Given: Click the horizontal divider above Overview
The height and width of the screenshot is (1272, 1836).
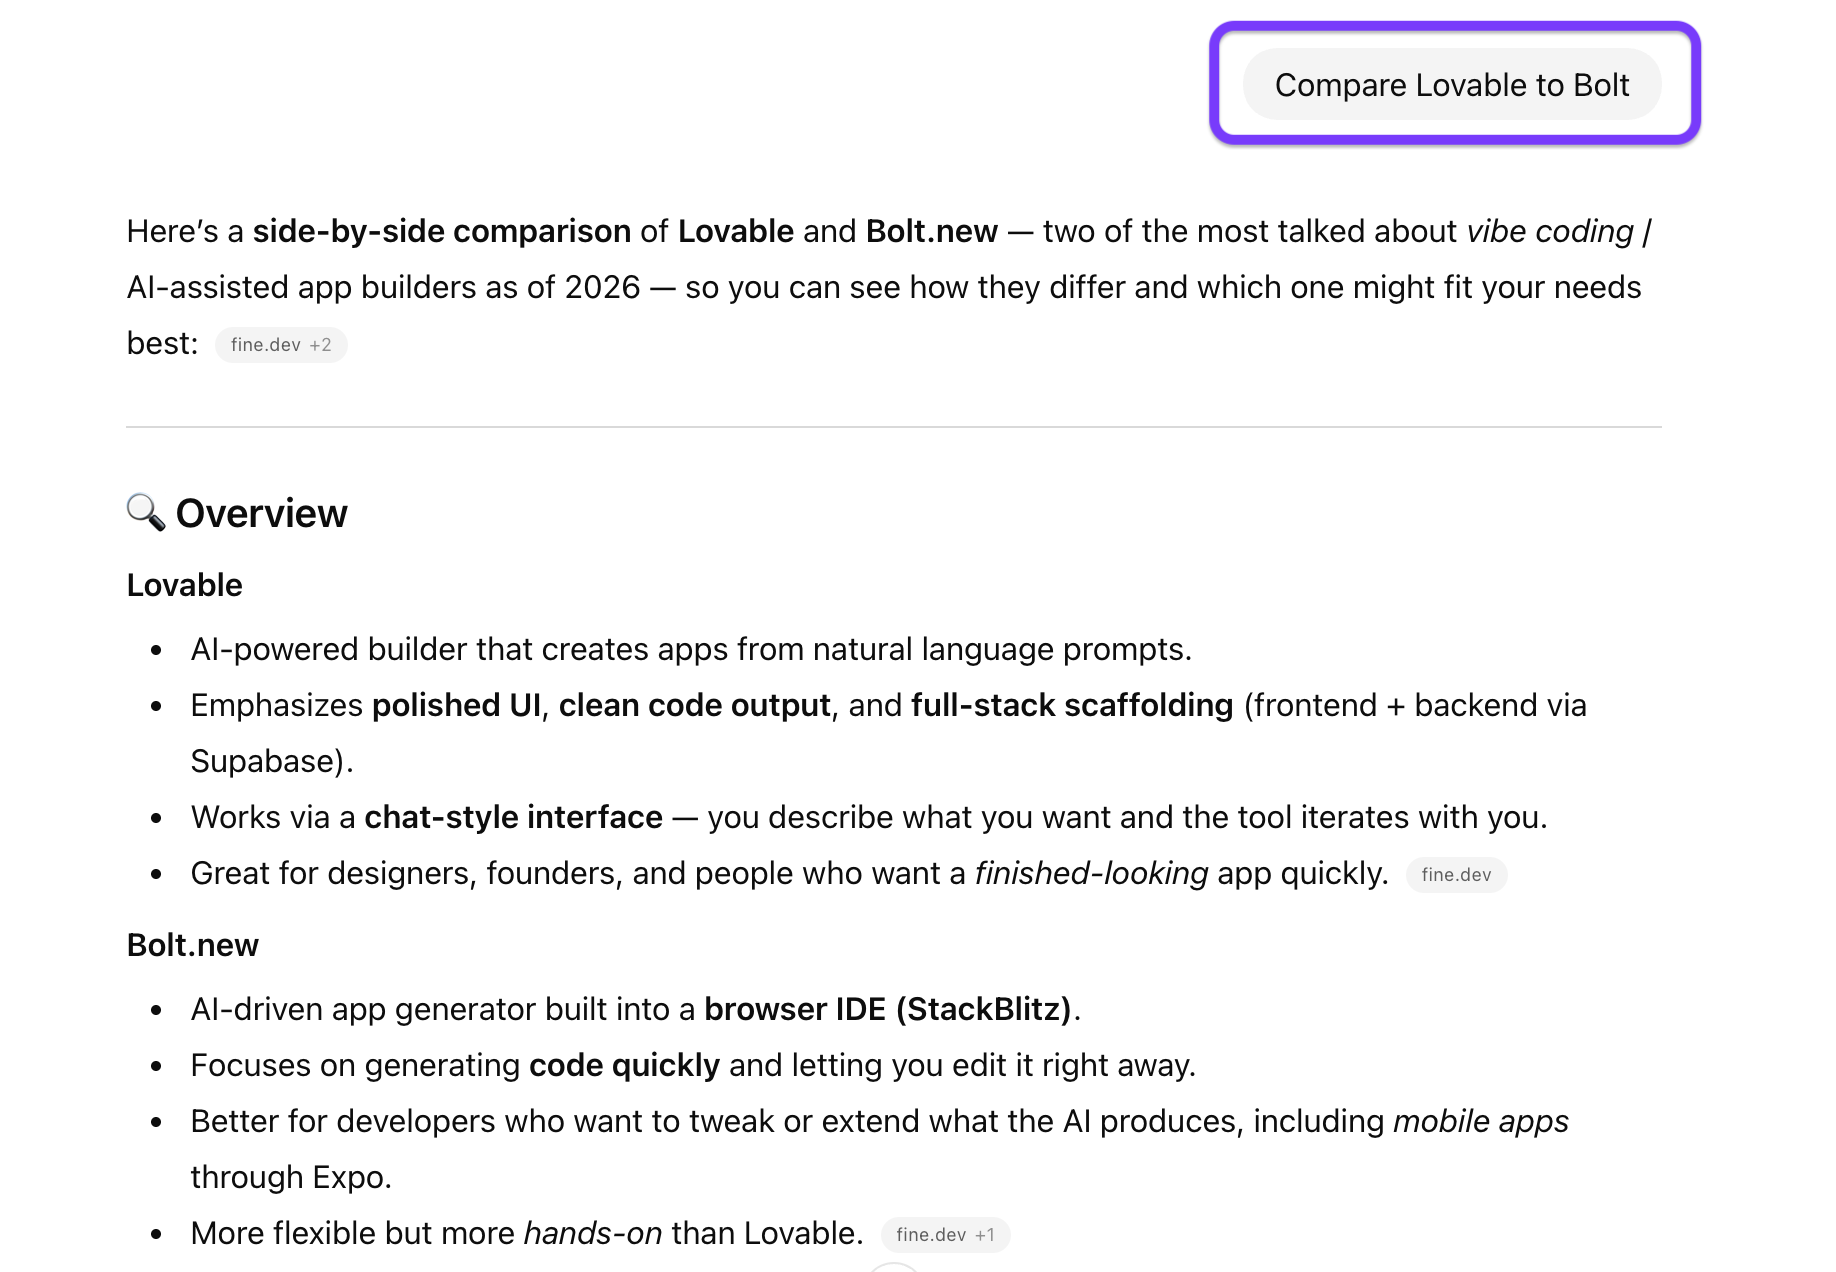Looking at the screenshot, I should pyautogui.click(x=894, y=427).
